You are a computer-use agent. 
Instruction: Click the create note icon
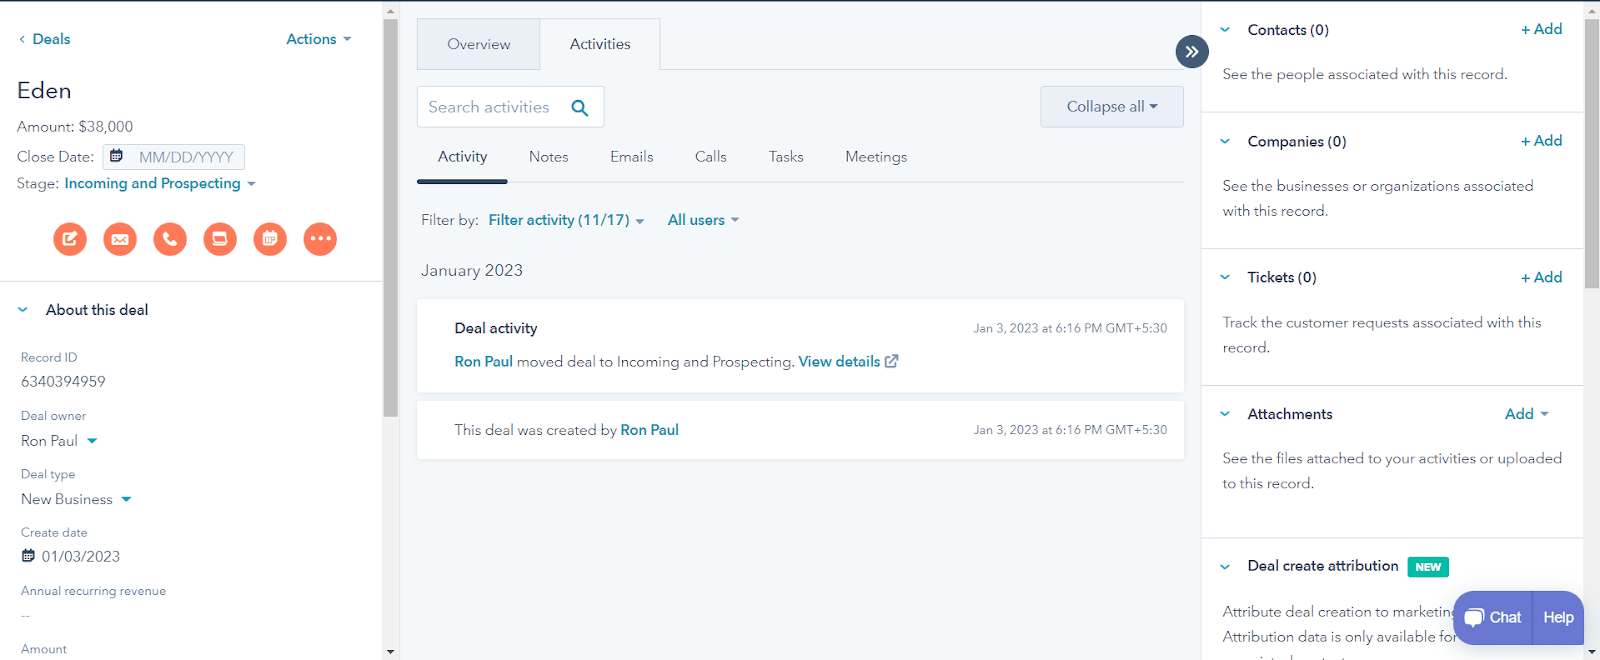pos(70,239)
